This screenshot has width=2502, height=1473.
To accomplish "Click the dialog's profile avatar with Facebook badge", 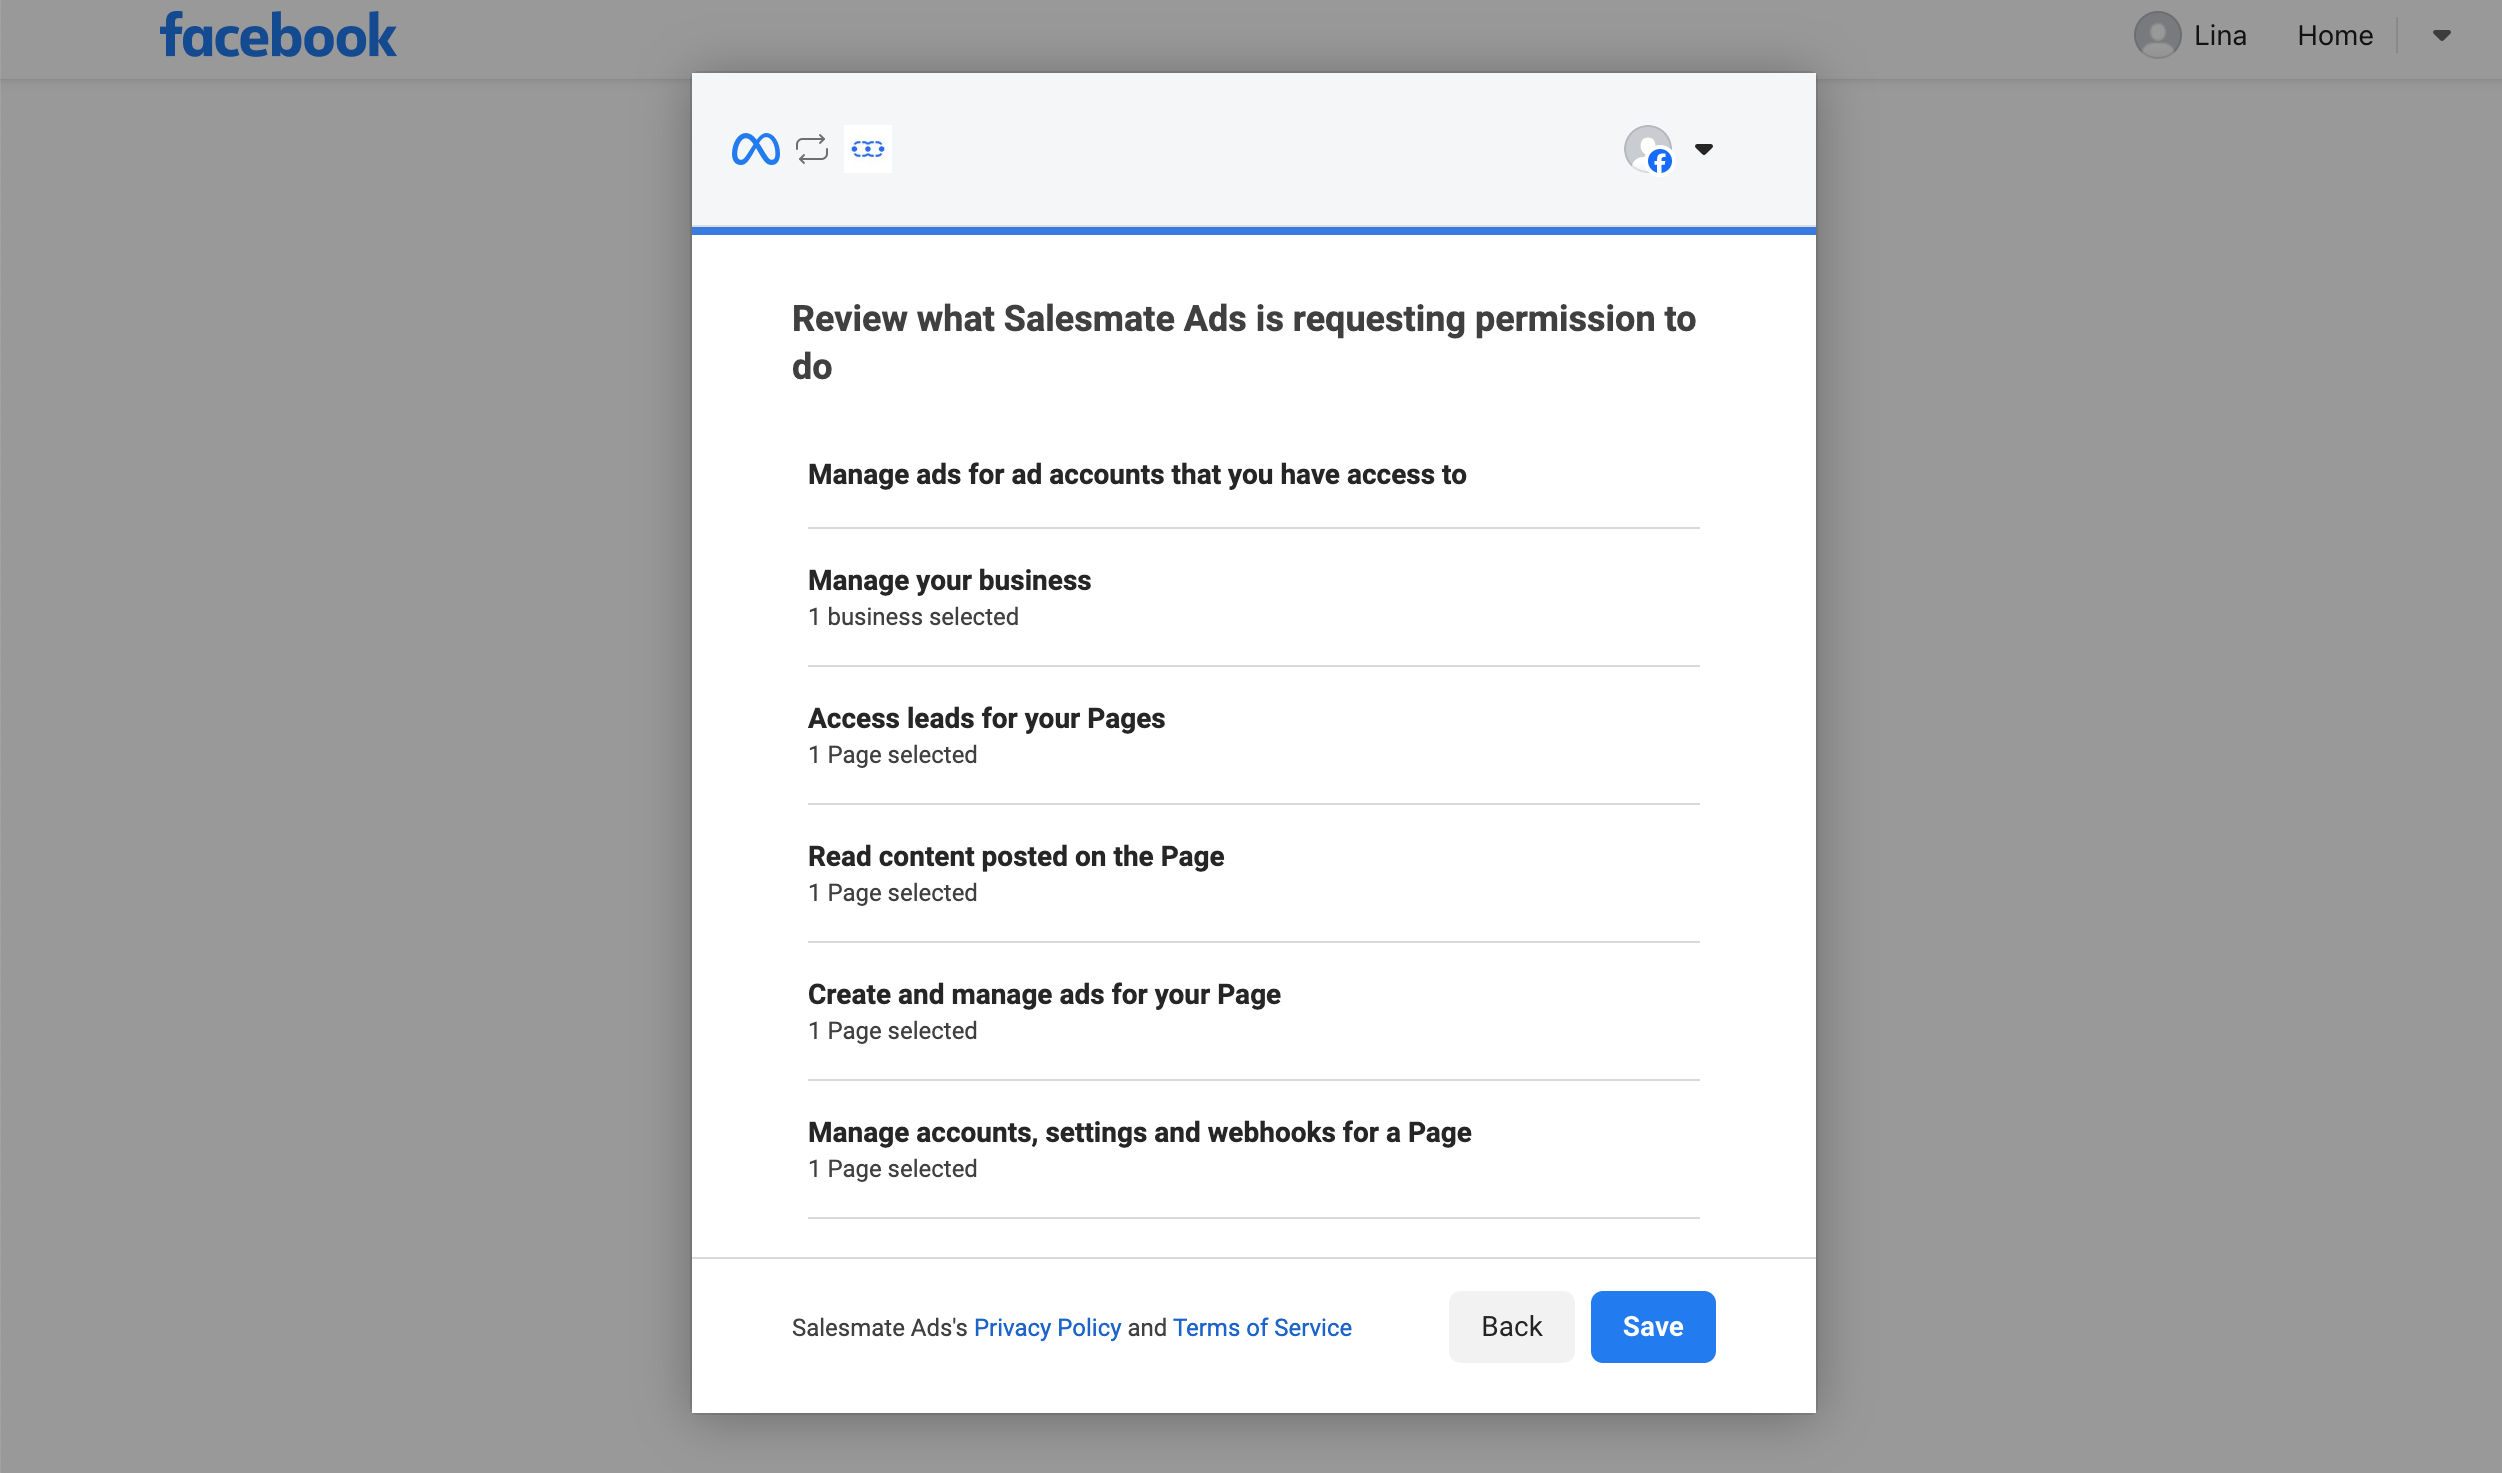I will pos(1648,149).
